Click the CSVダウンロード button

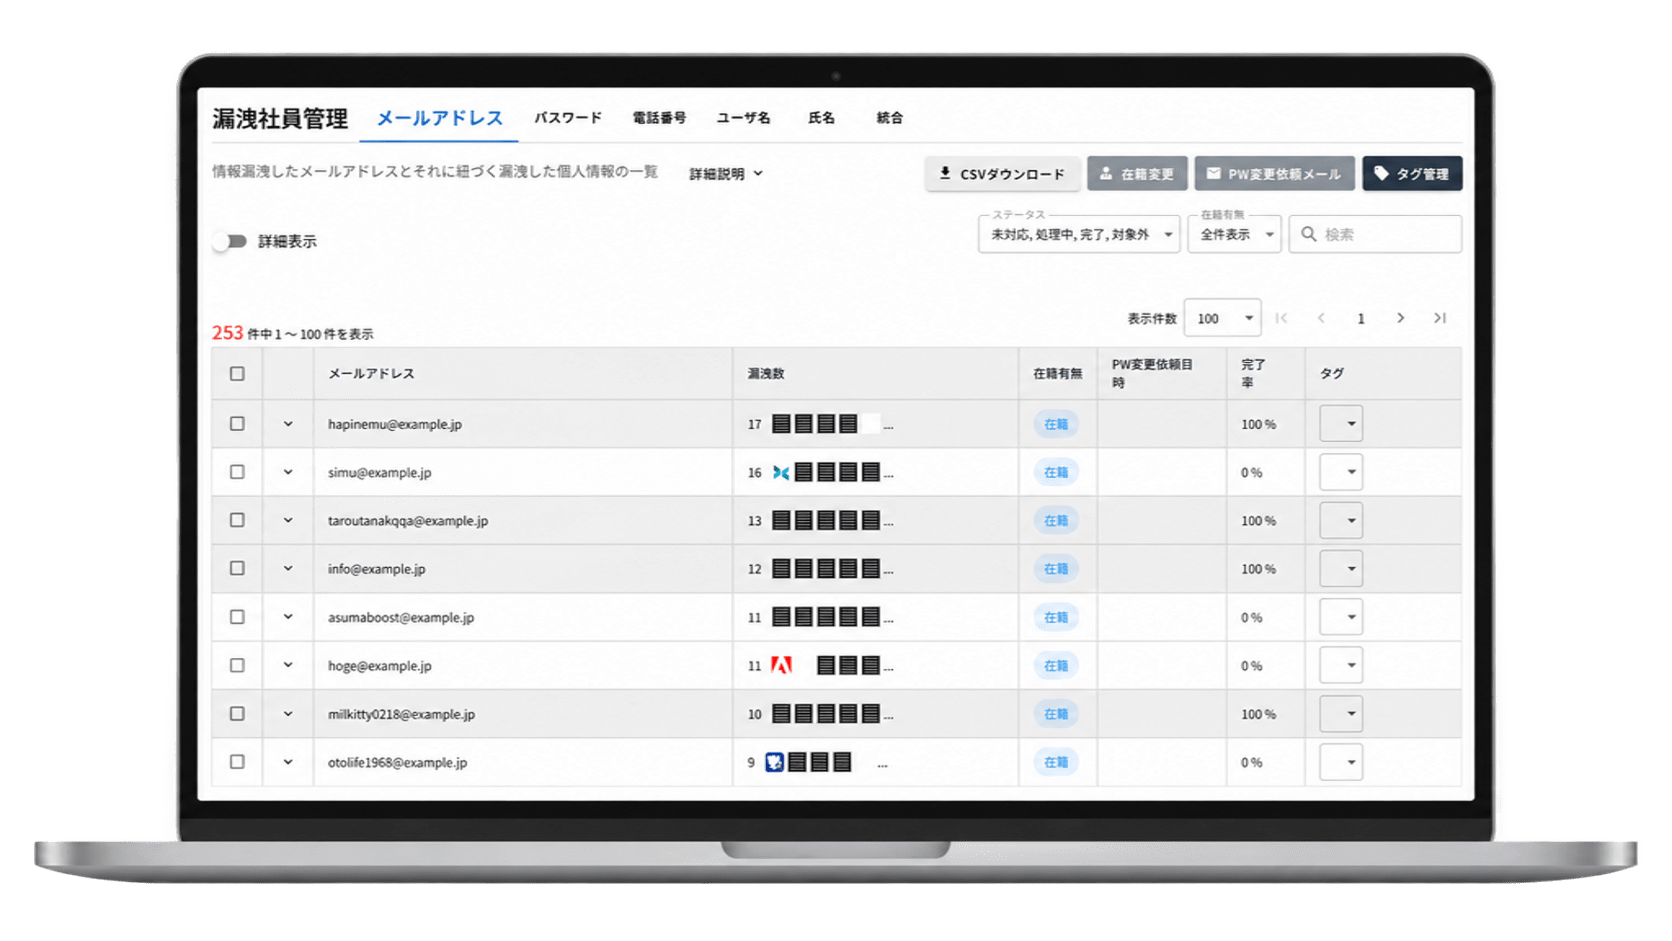pos(1002,173)
